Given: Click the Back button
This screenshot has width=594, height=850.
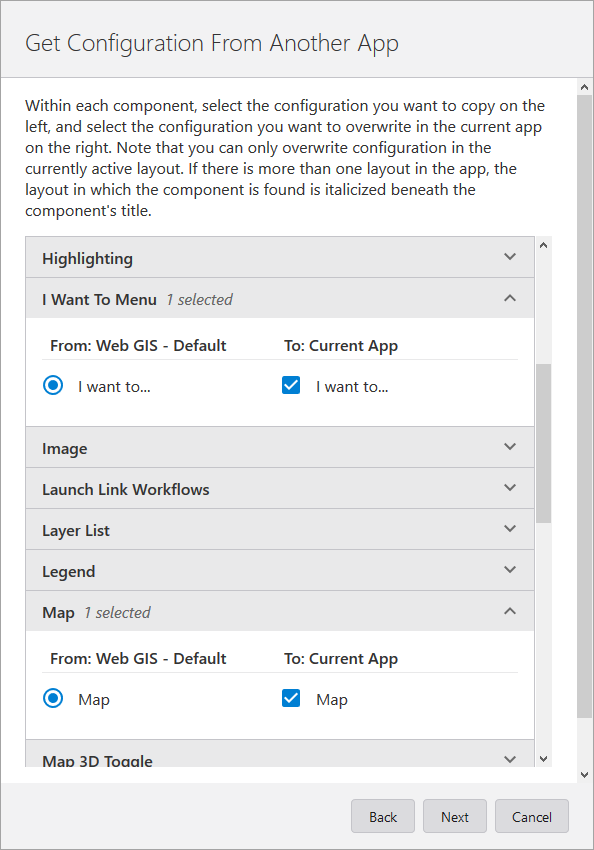Looking at the screenshot, I should tap(382, 816).
